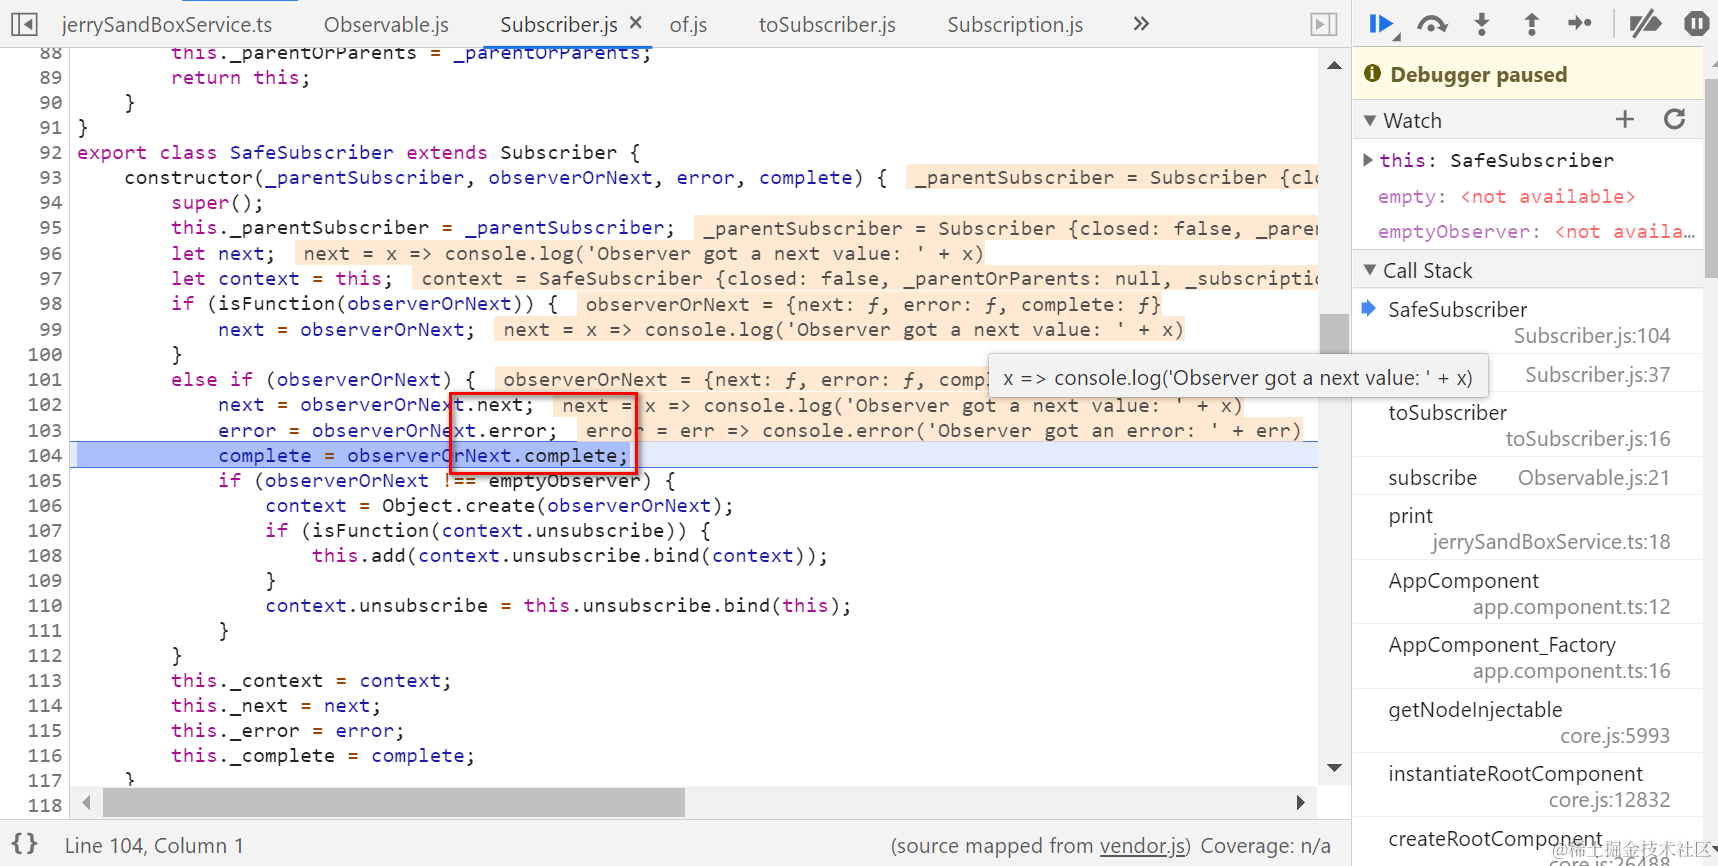Open the of.js tab
The image size is (1718, 866).
(x=688, y=24)
